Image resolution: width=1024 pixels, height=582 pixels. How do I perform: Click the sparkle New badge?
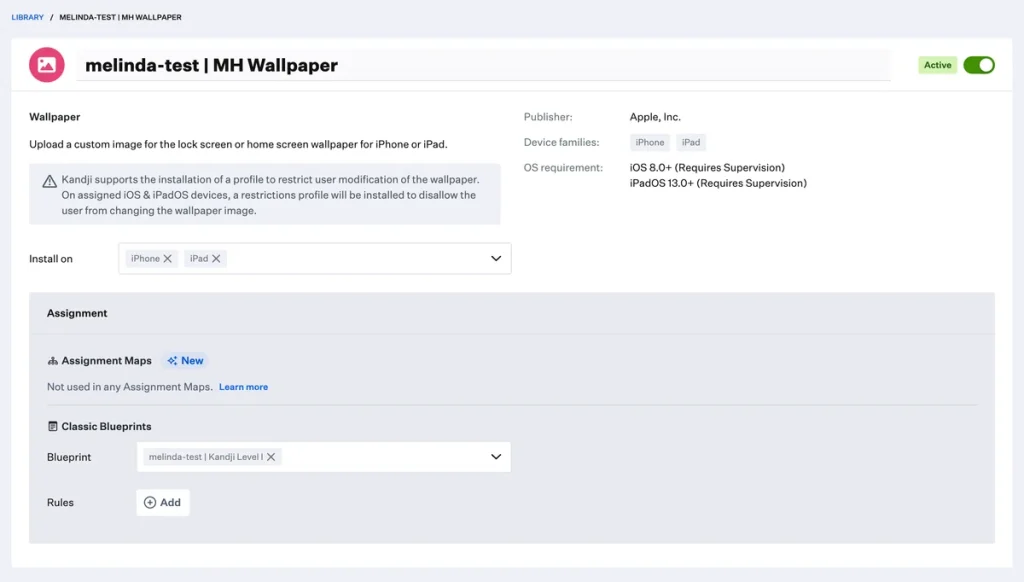point(186,361)
